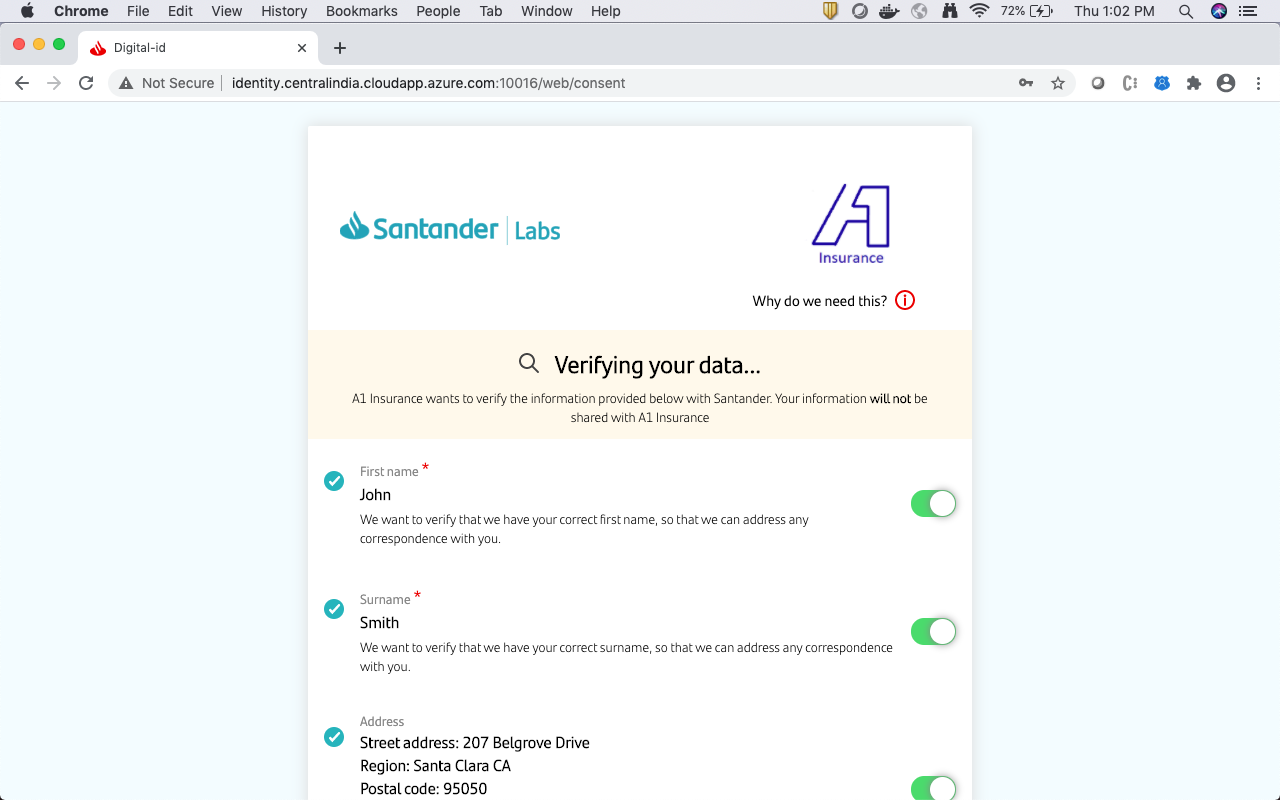The image size is (1280, 800).
Task: Open a new tab with the plus button
Action: click(x=340, y=48)
